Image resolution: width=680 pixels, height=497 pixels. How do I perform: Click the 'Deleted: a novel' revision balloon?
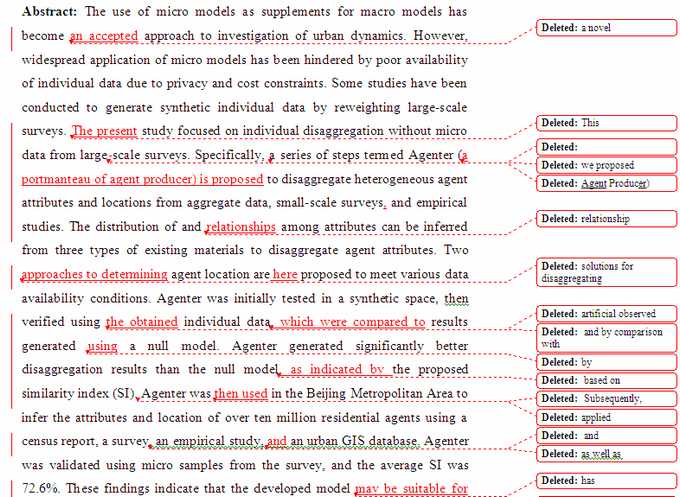[x=606, y=27]
